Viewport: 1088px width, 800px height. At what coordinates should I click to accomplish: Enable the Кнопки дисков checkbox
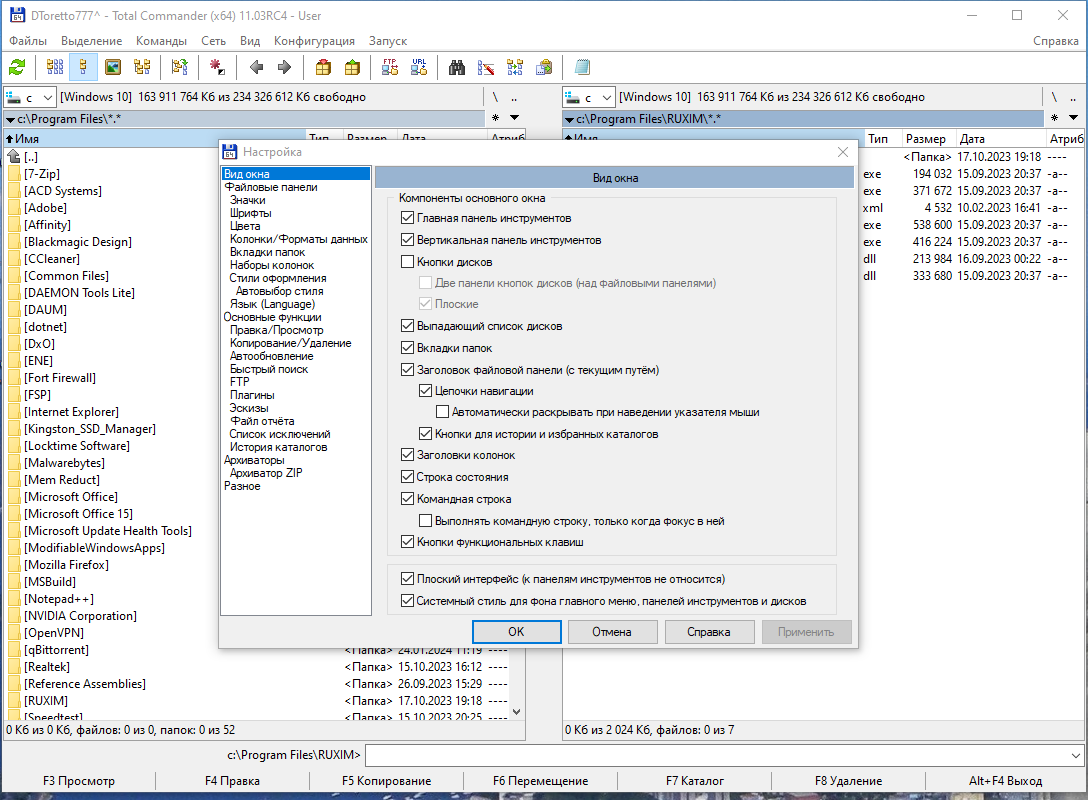(407, 262)
